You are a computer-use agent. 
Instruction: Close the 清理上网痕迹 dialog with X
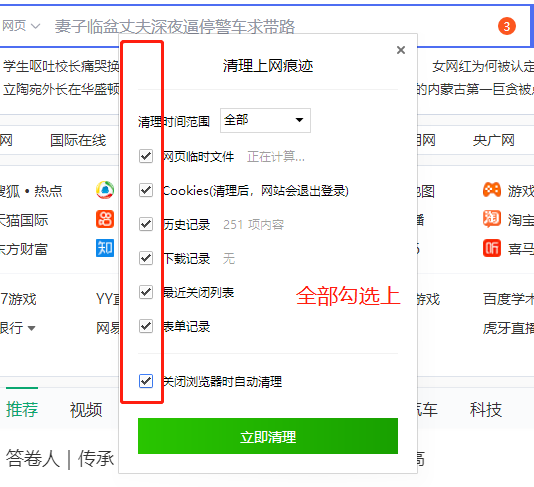[401, 50]
